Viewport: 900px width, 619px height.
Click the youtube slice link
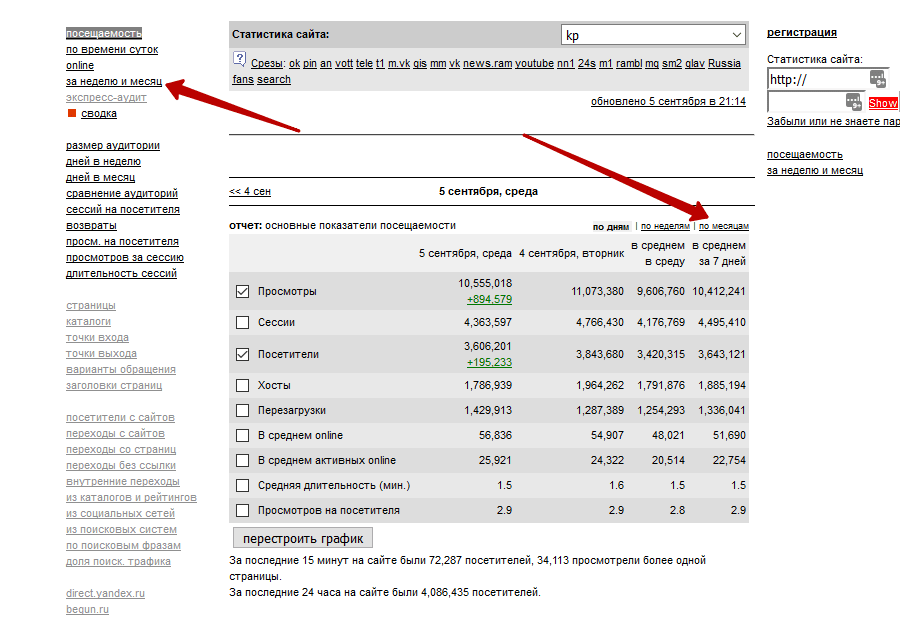point(534,64)
